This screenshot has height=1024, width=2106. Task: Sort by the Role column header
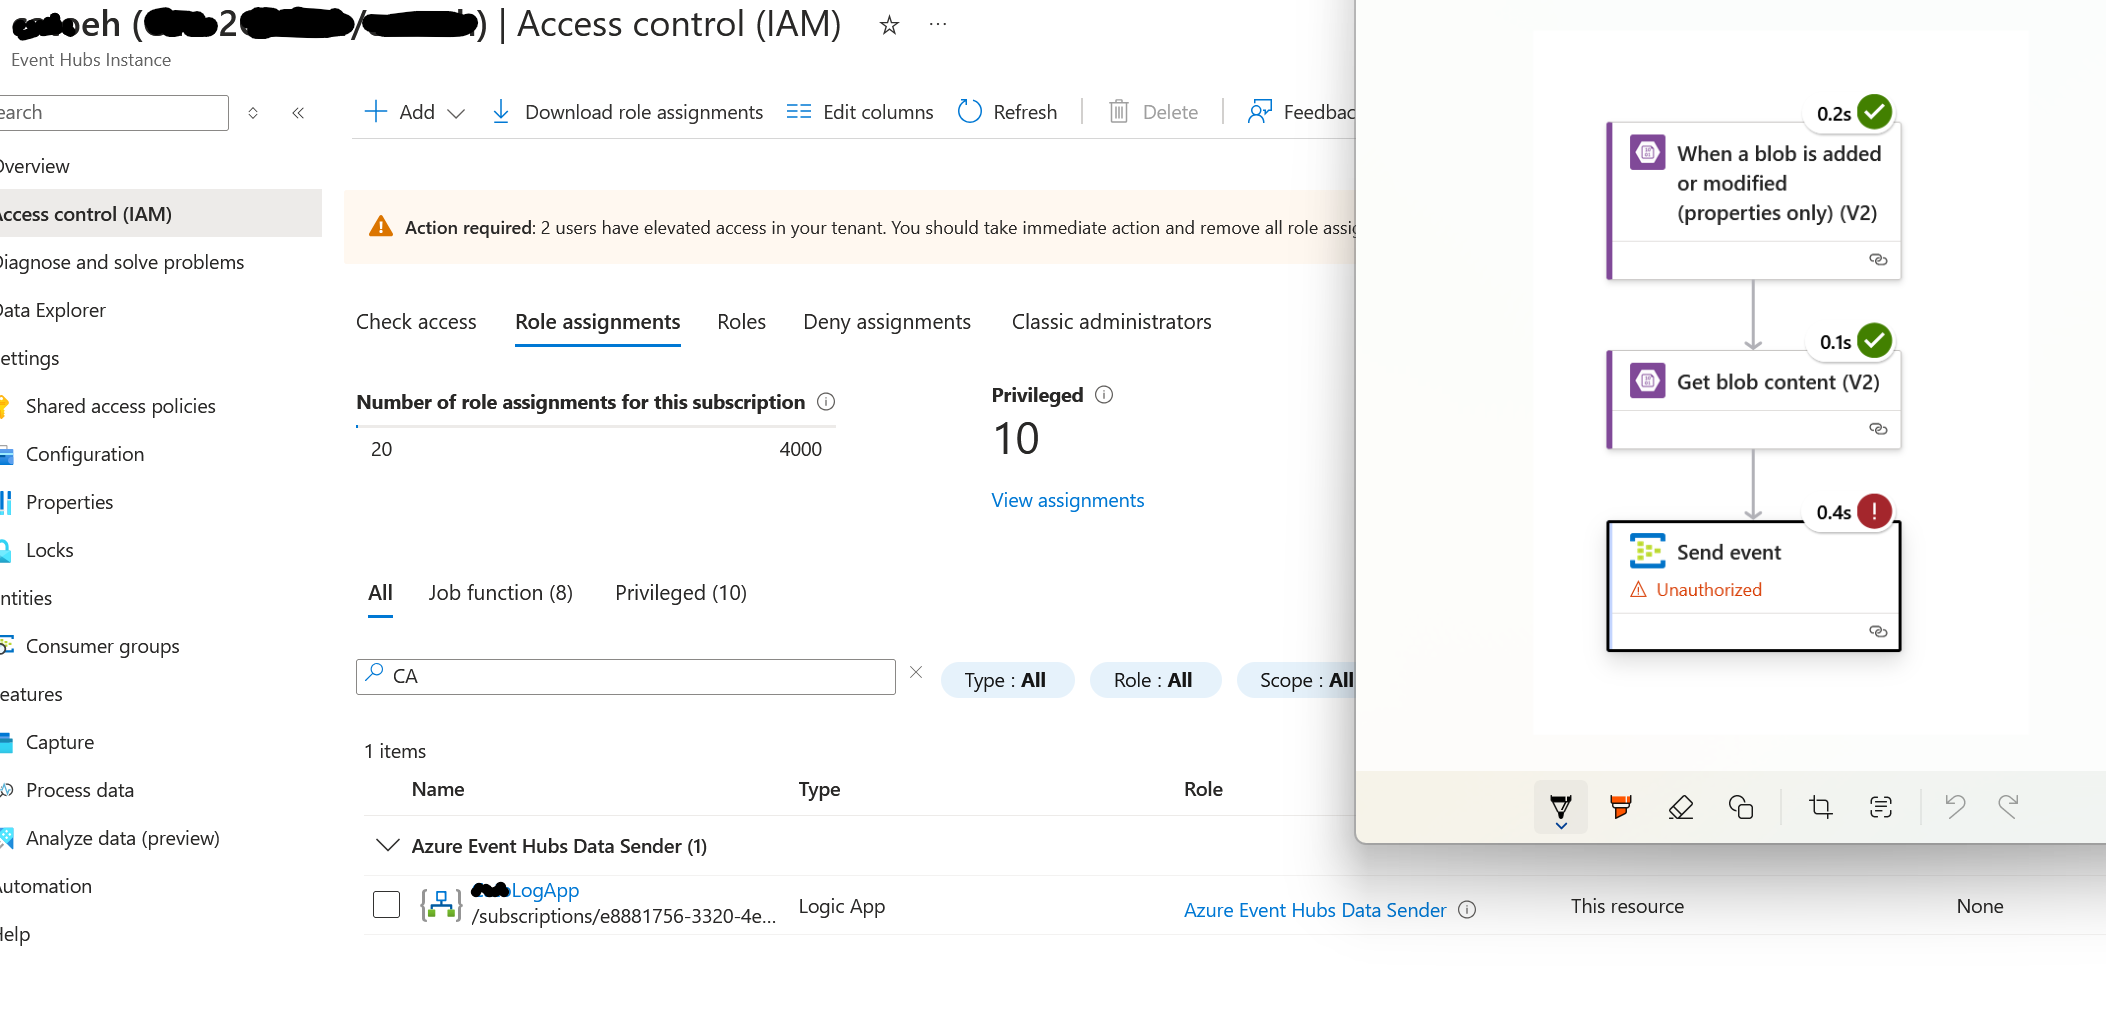pos(1203,789)
